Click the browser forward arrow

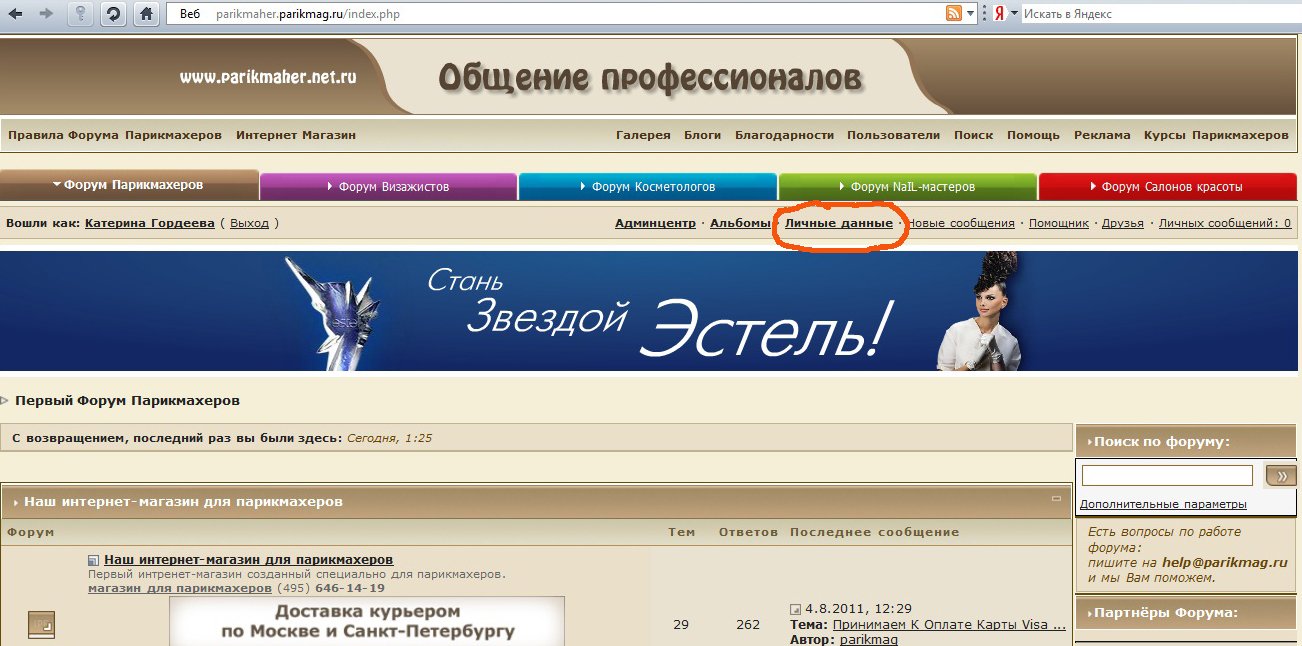(x=45, y=14)
